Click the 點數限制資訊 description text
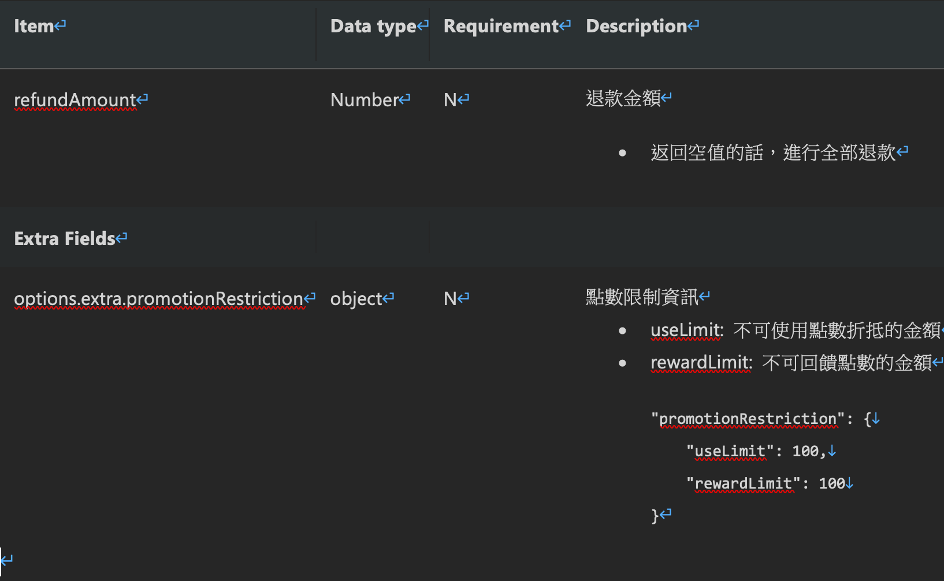The height and width of the screenshot is (582, 944). (x=642, y=297)
